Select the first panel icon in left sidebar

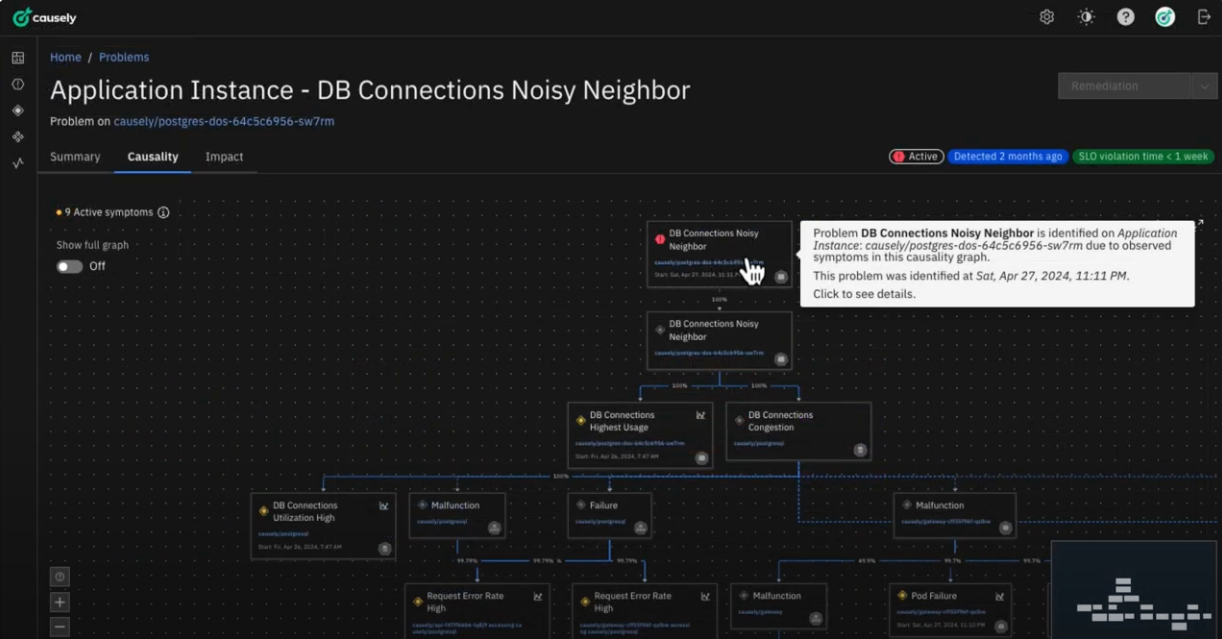[x=18, y=57]
